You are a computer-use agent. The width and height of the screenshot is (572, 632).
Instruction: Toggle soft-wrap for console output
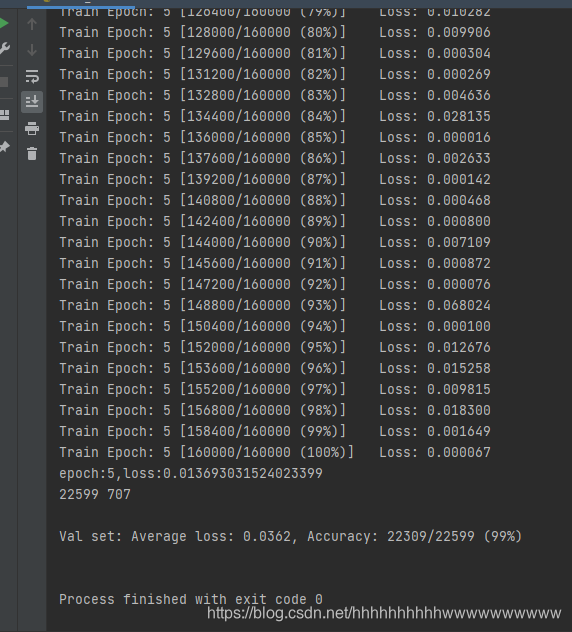[32, 76]
